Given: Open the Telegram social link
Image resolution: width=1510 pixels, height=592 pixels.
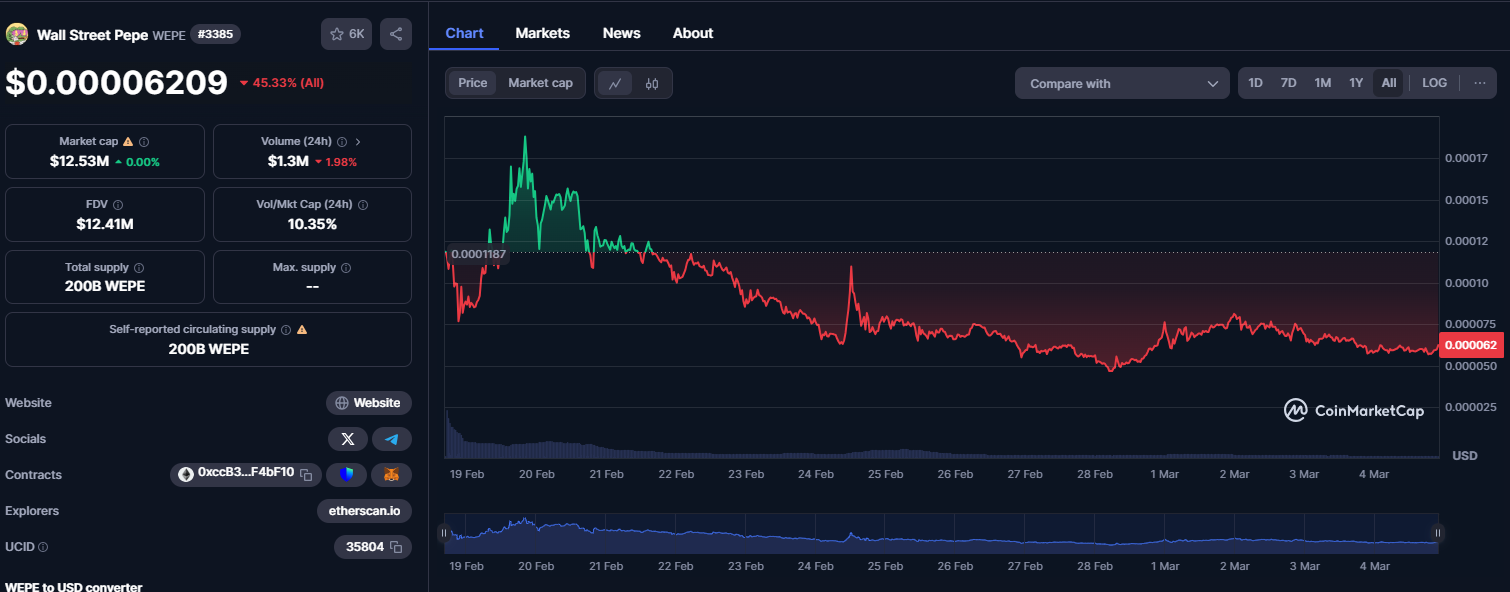Looking at the screenshot, I should (x=392, y=439).
